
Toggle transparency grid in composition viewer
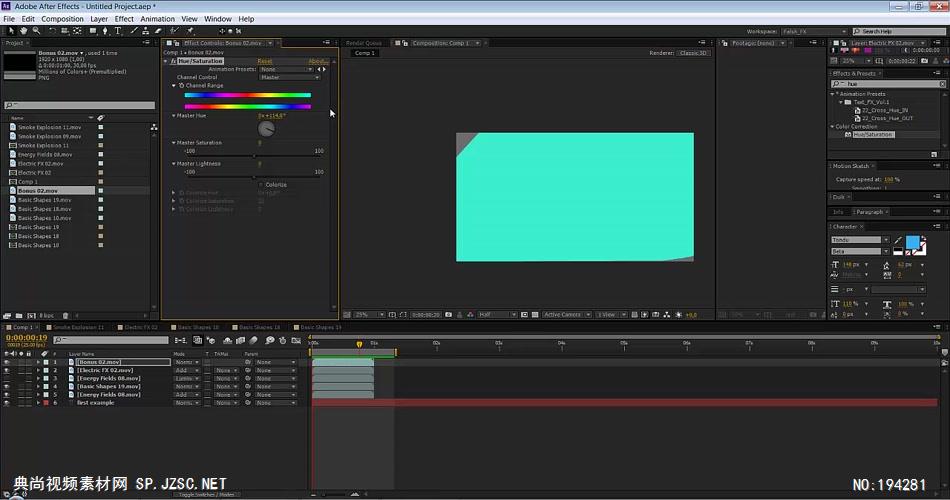click(535, 315)
